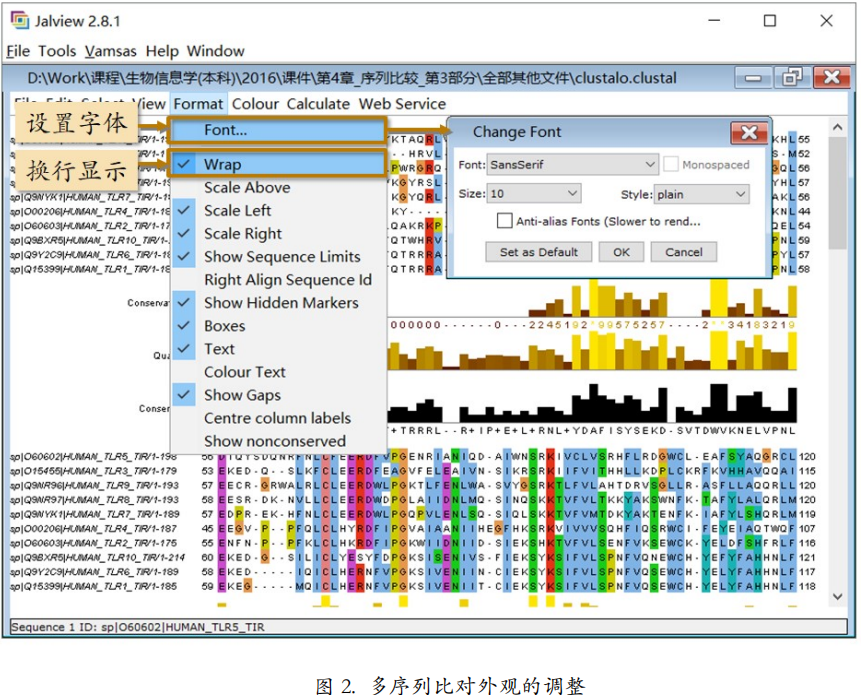Open the Font family dropdown (SansSerif)
The width and height of the screenshot is (862, 695).
(572, 164)
